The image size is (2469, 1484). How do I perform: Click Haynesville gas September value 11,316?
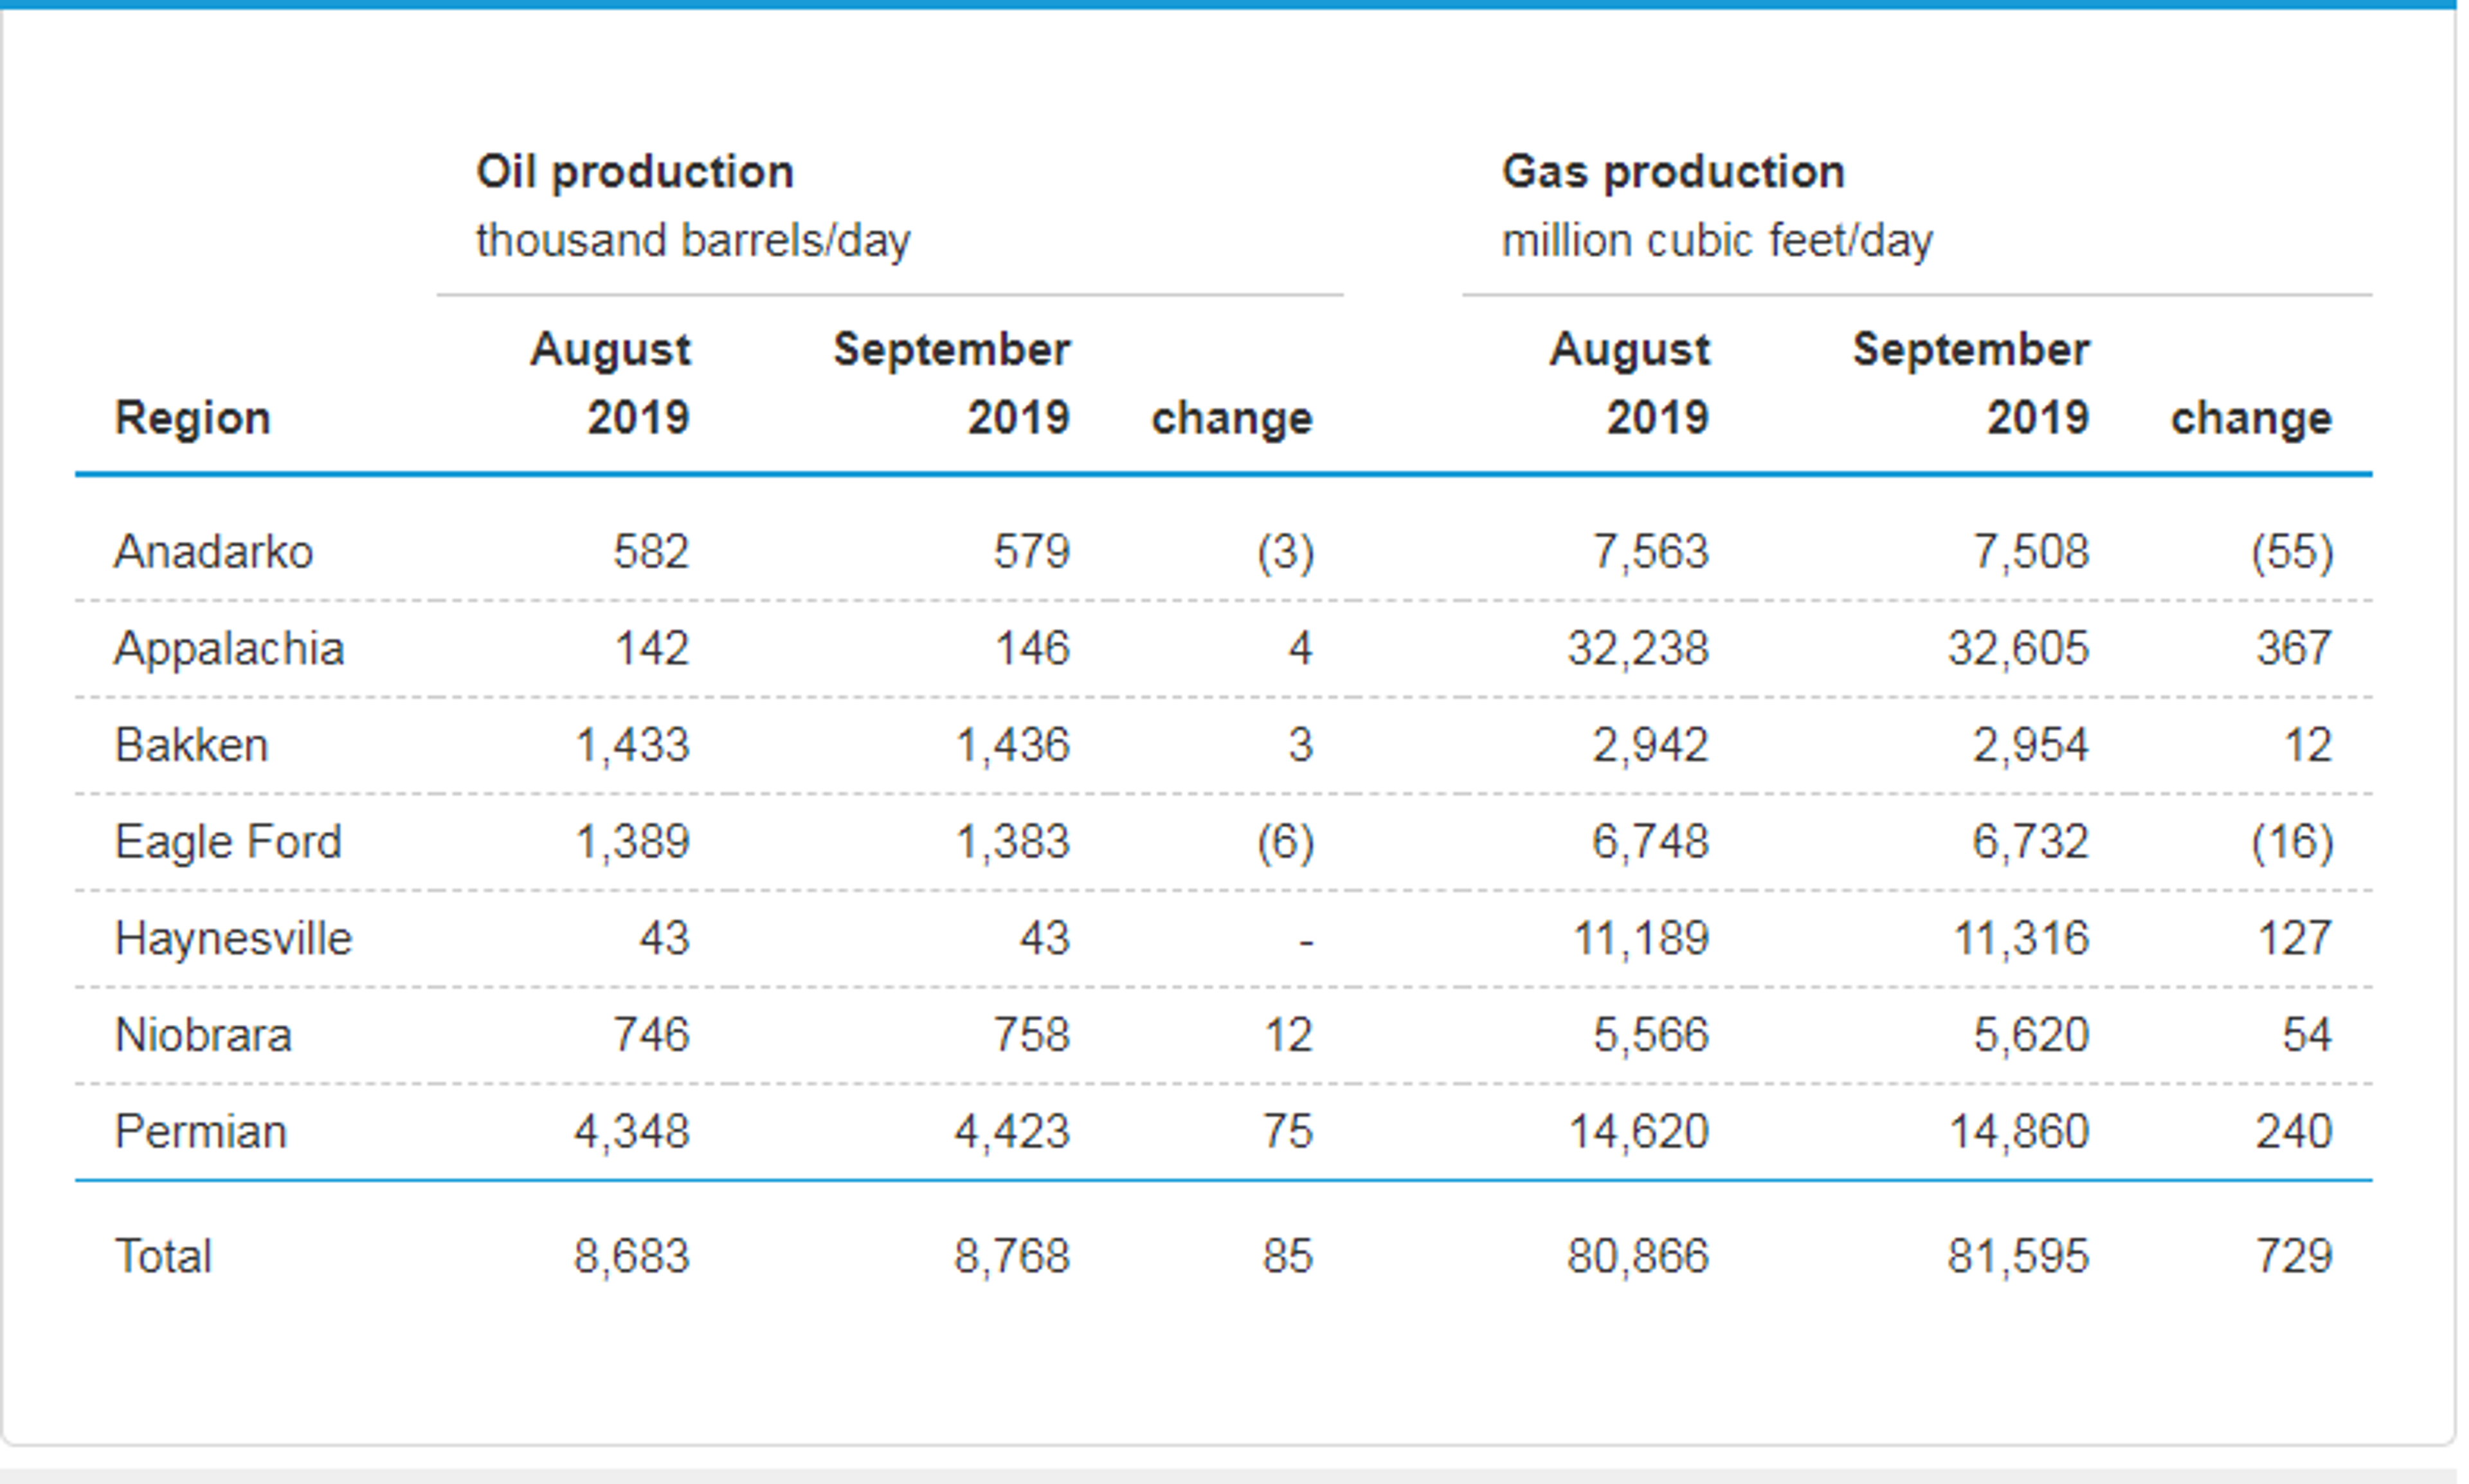tap(2021, 939)
